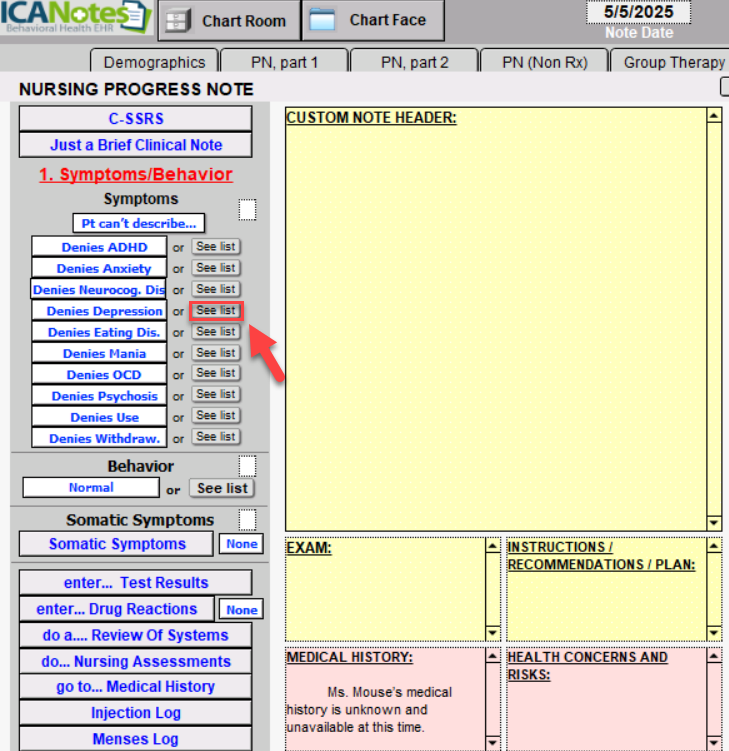Click the Note Date field 5/5/2025

[x=640, y=12]
